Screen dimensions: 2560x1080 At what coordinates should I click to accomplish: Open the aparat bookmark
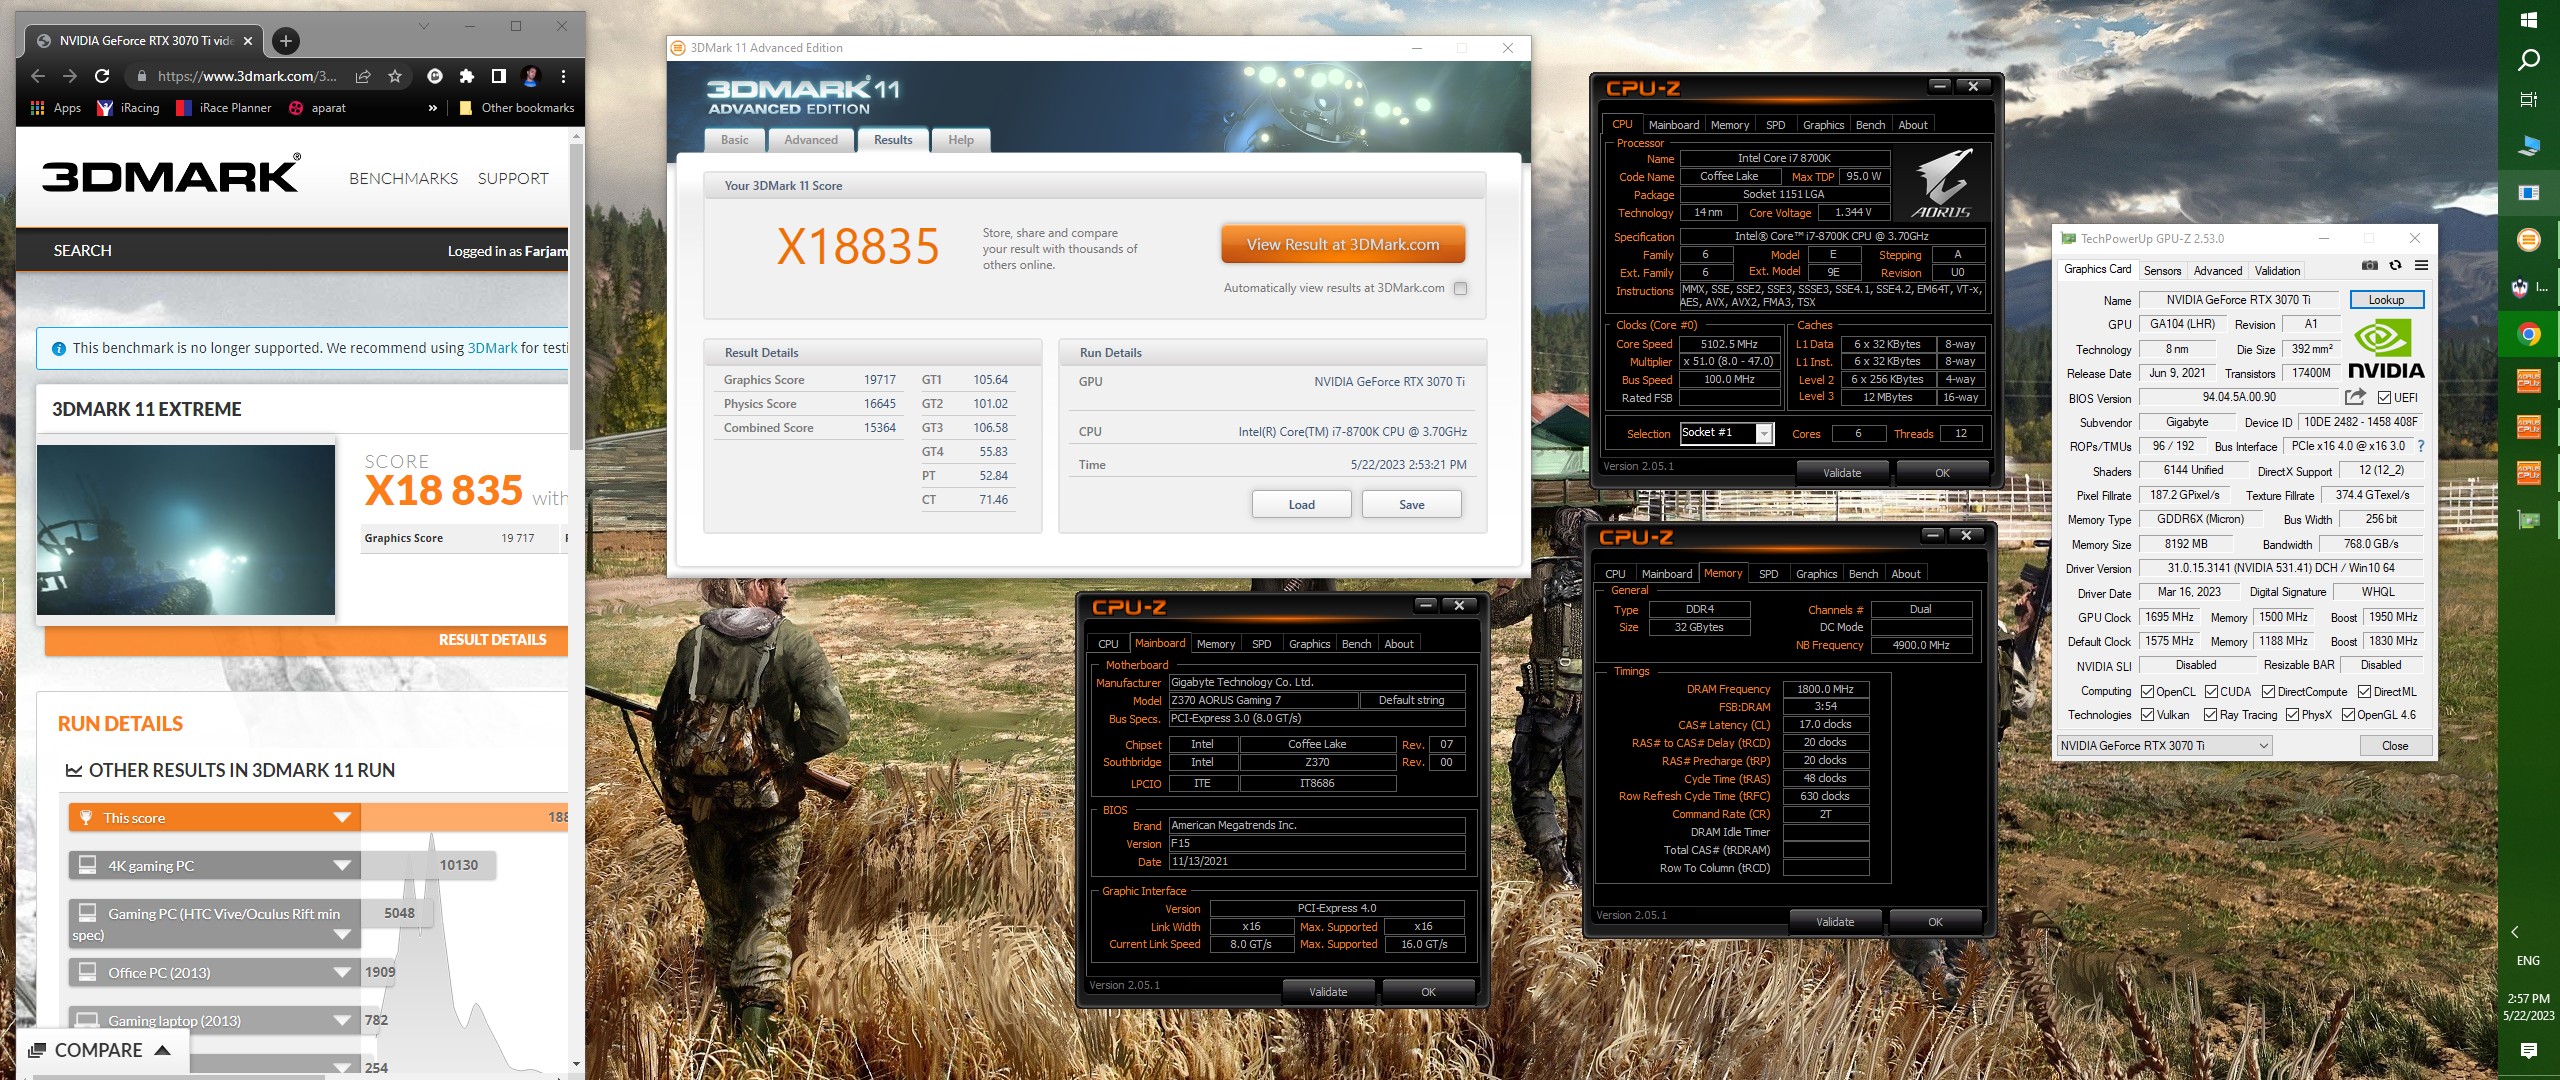tap(317, 108)
